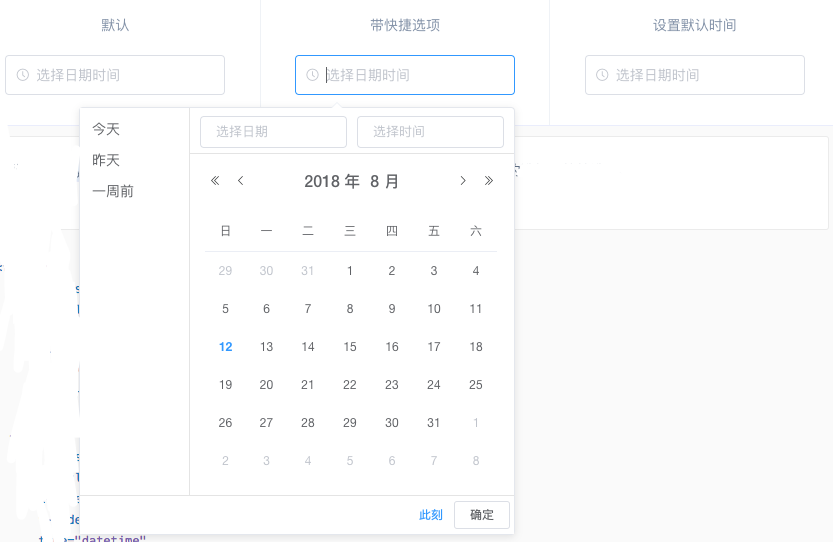Click the previous year double-arrow icon

(215, 181)
